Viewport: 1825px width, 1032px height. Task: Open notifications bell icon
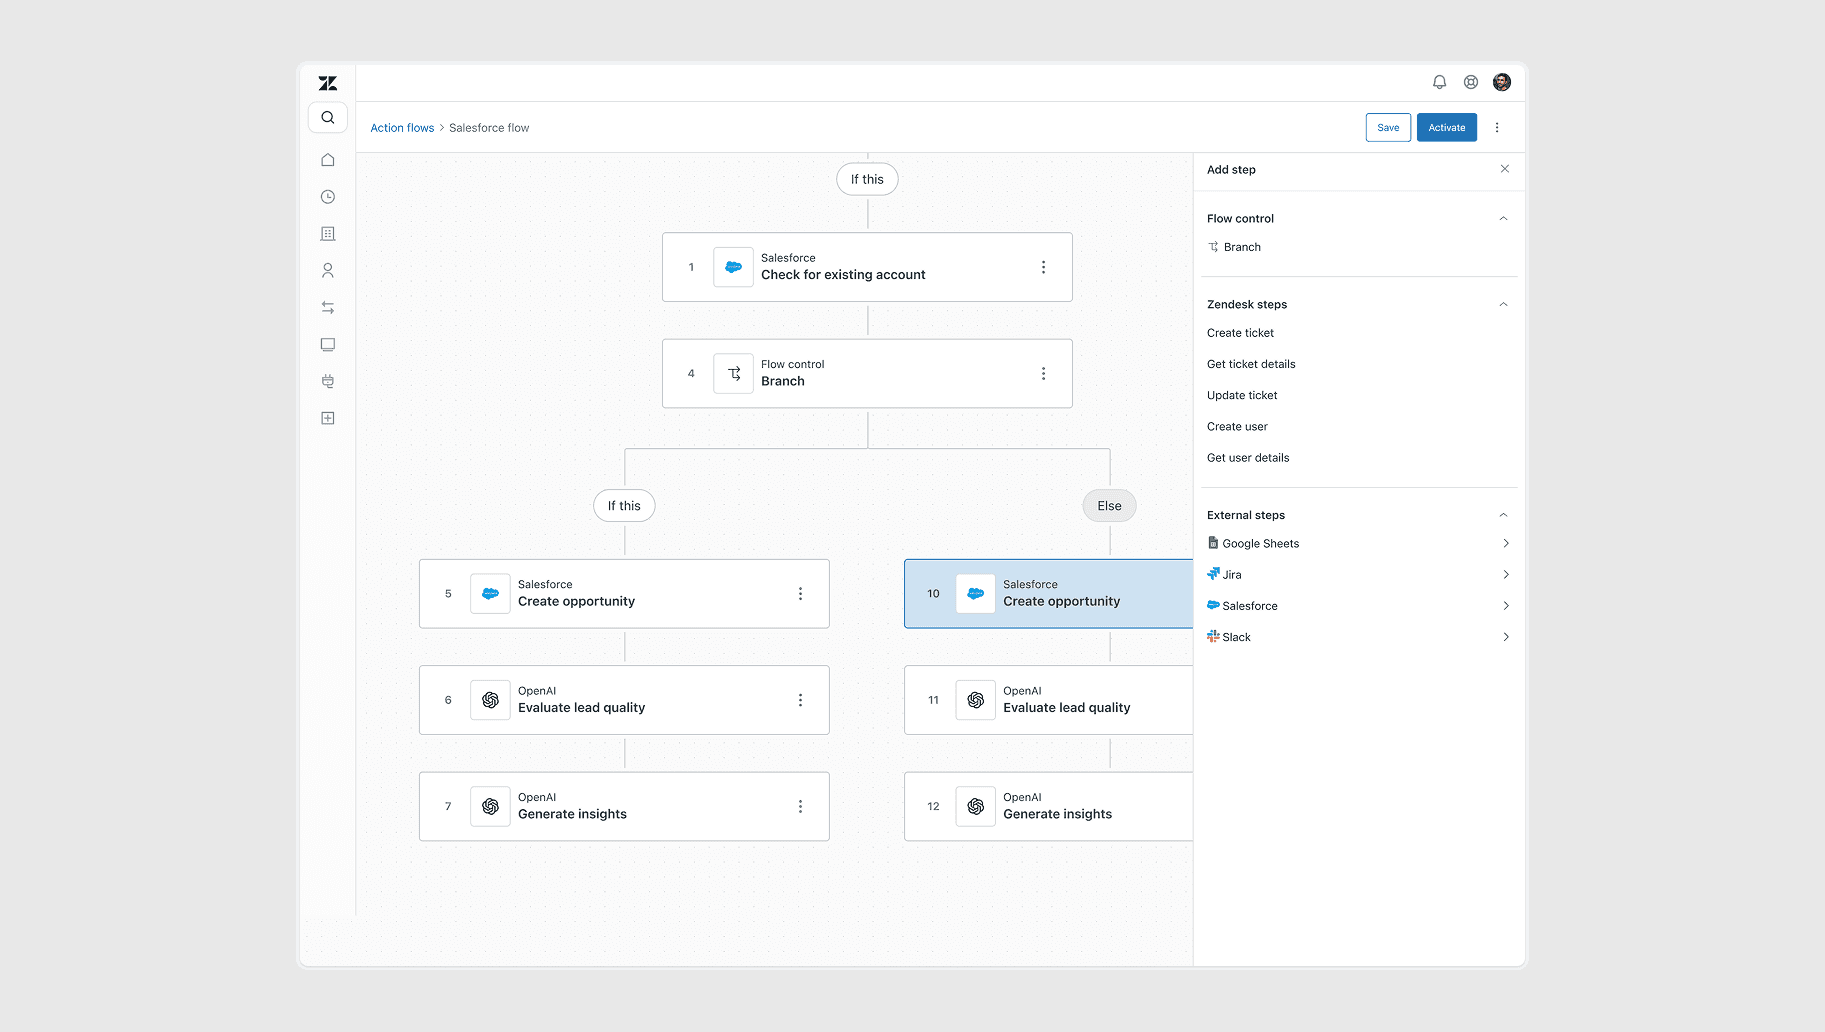(1440, 82)
